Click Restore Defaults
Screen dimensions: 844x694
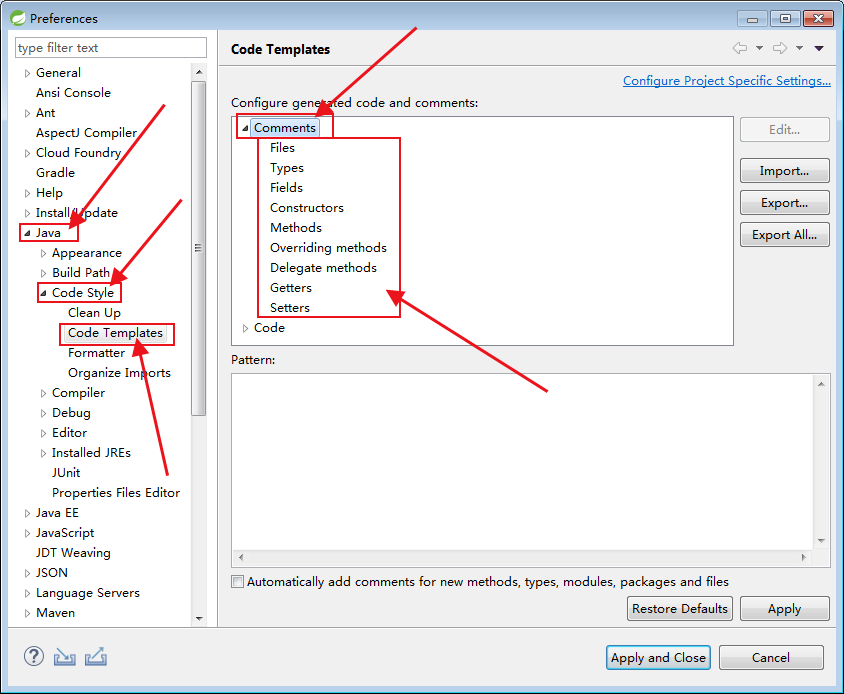(679, 608)
